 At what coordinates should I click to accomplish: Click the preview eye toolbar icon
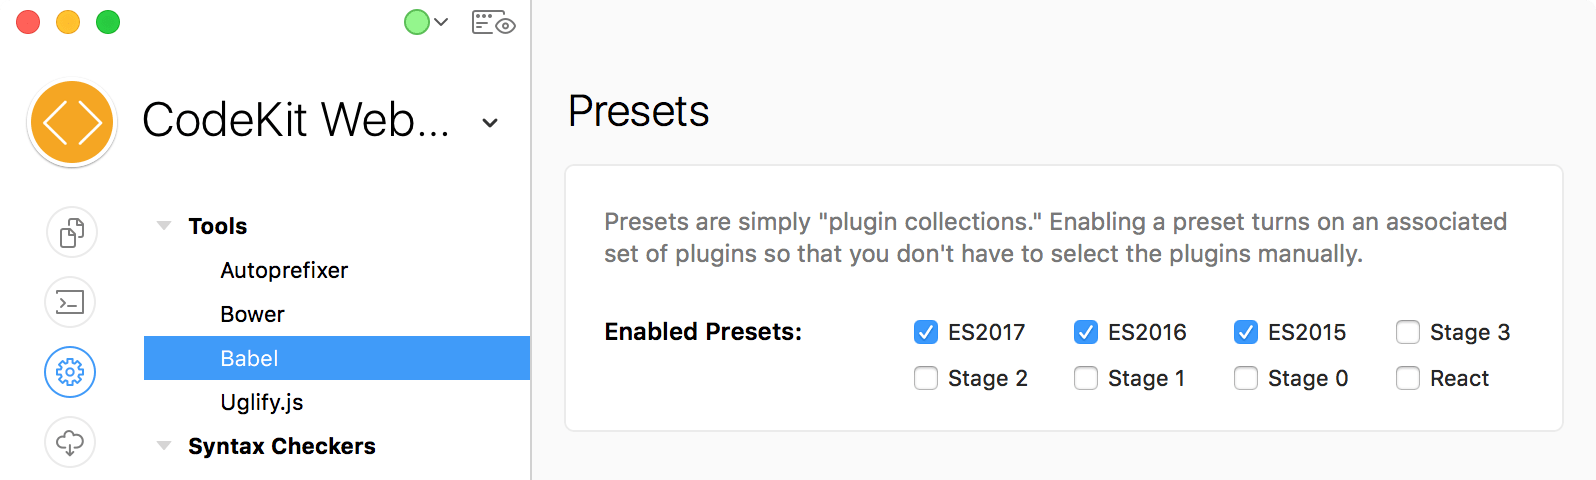pos(493,23)
